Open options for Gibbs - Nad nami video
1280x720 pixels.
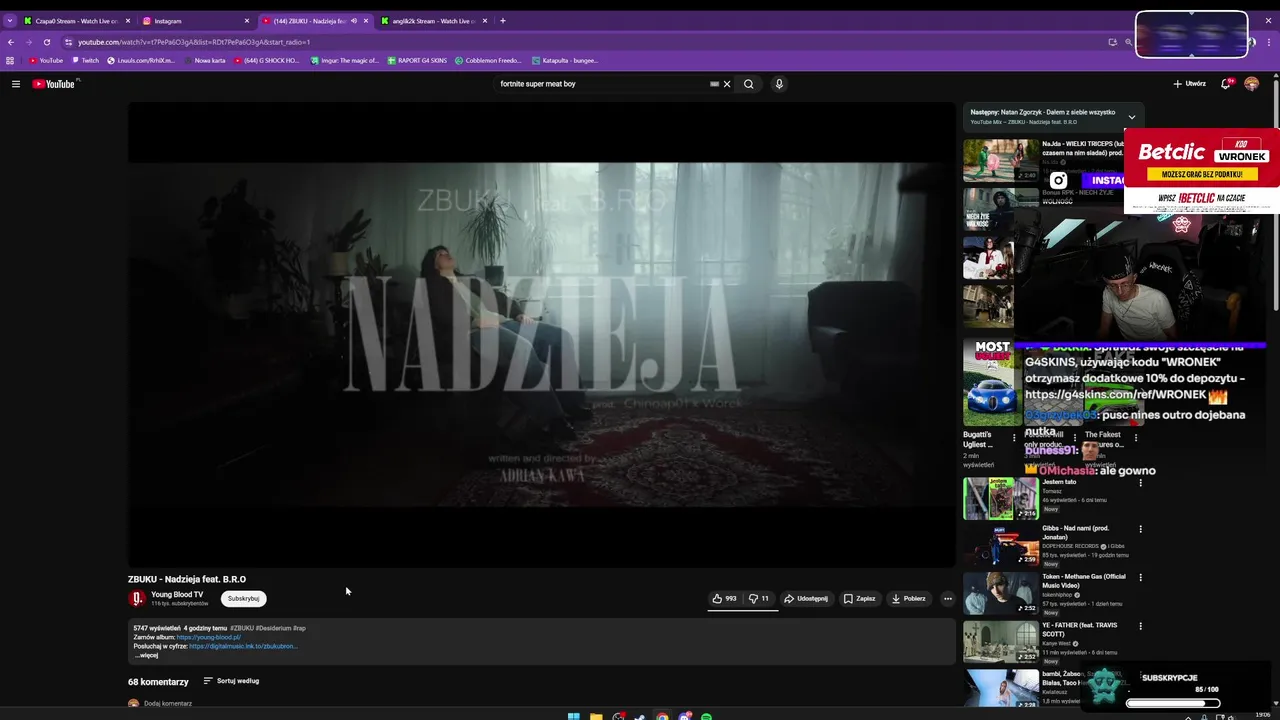coord(1140,529)
